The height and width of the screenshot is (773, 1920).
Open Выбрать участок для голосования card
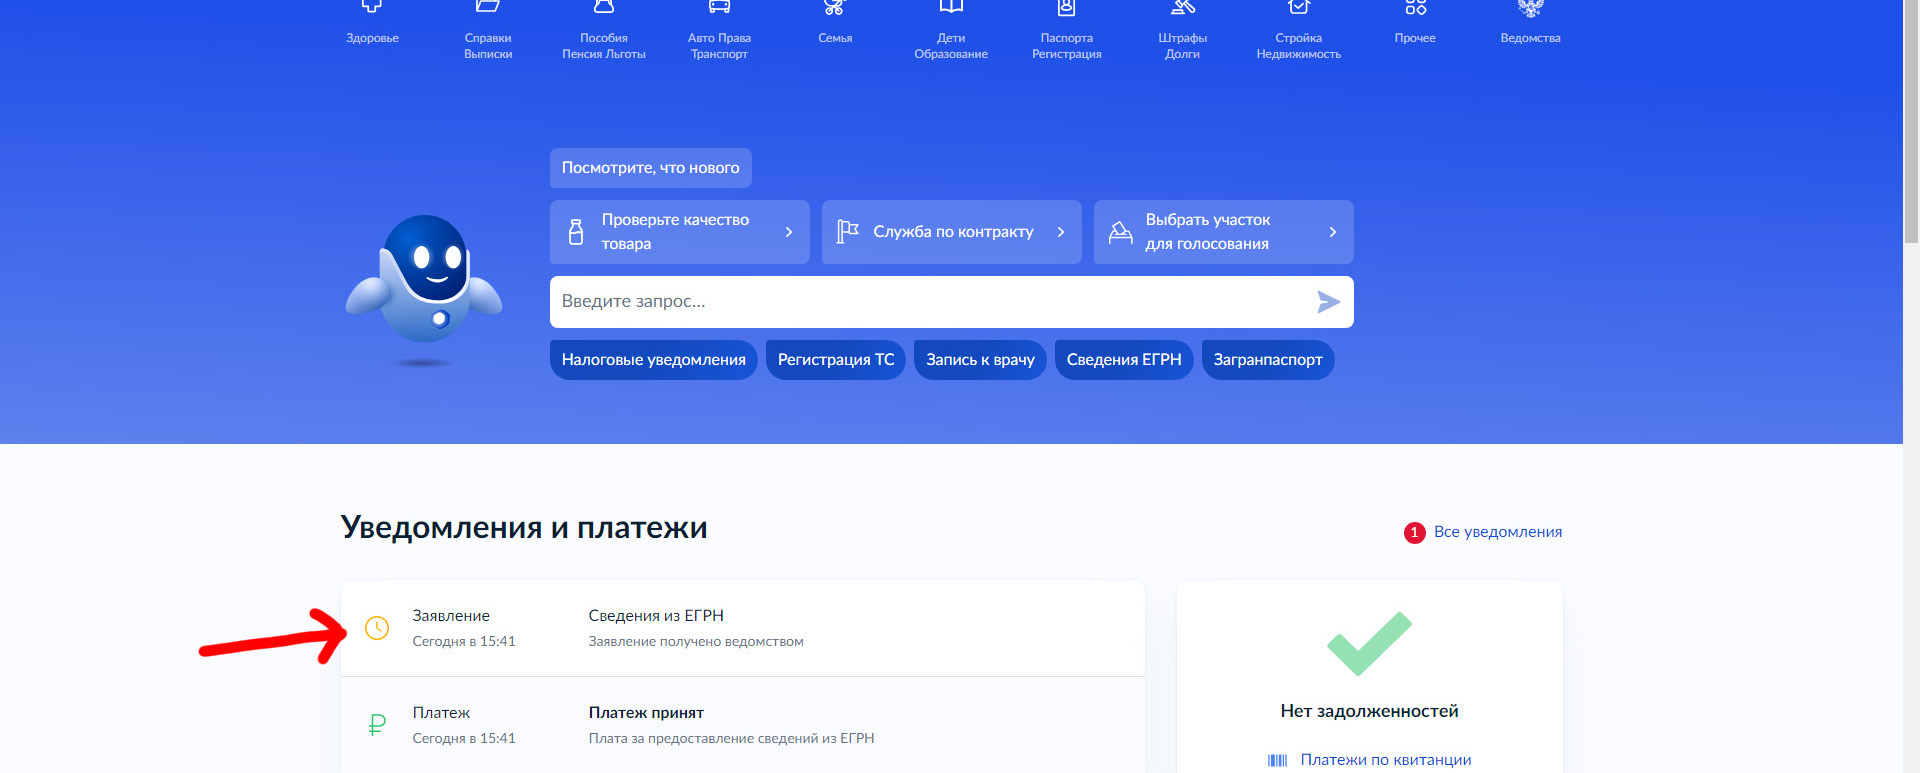pyautogui.click(x=1224, y=232)
